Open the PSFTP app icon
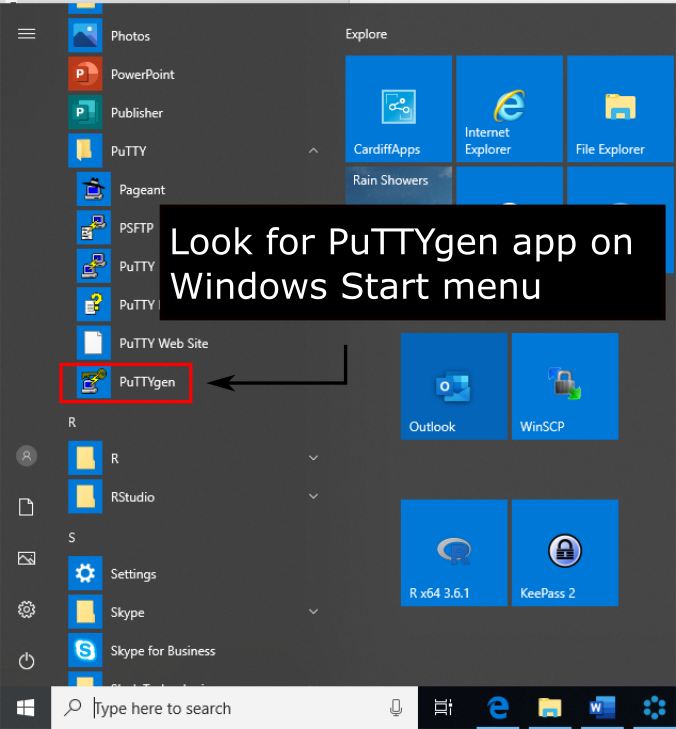Screen dimensions: 676x729 click(93, 227)
